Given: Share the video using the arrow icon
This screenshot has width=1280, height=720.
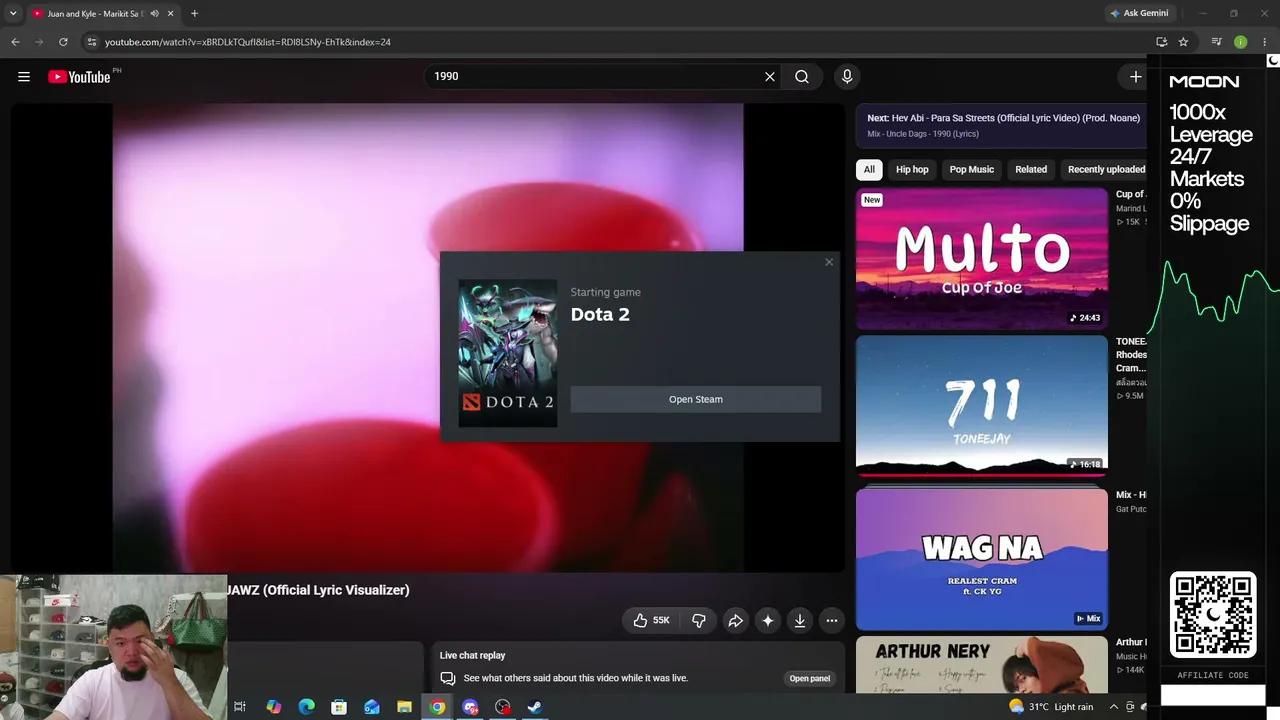Looking at the screenshot, I should [x=735, y=620].
